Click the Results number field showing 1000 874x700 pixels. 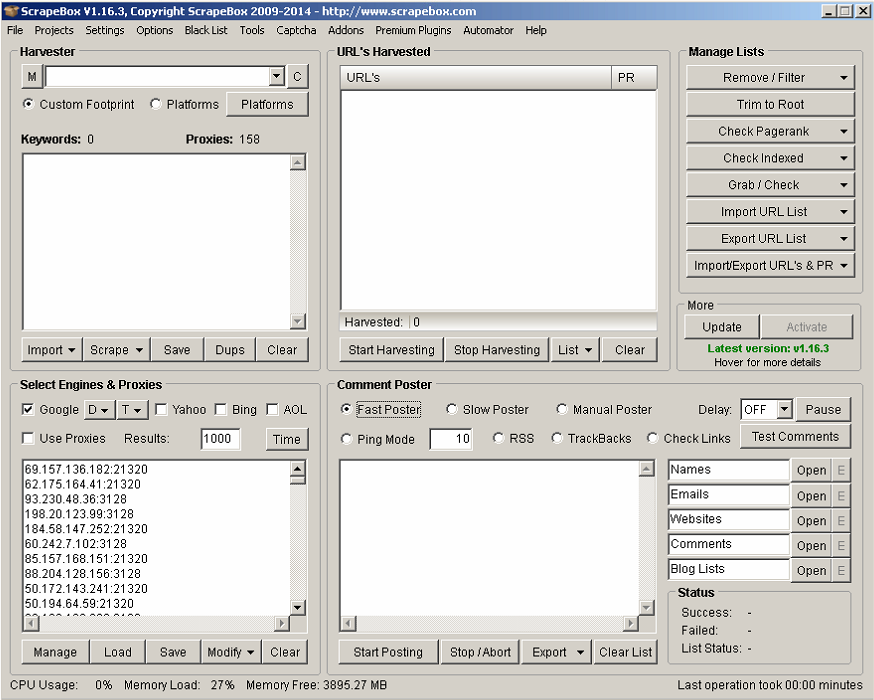pos(220,439)
